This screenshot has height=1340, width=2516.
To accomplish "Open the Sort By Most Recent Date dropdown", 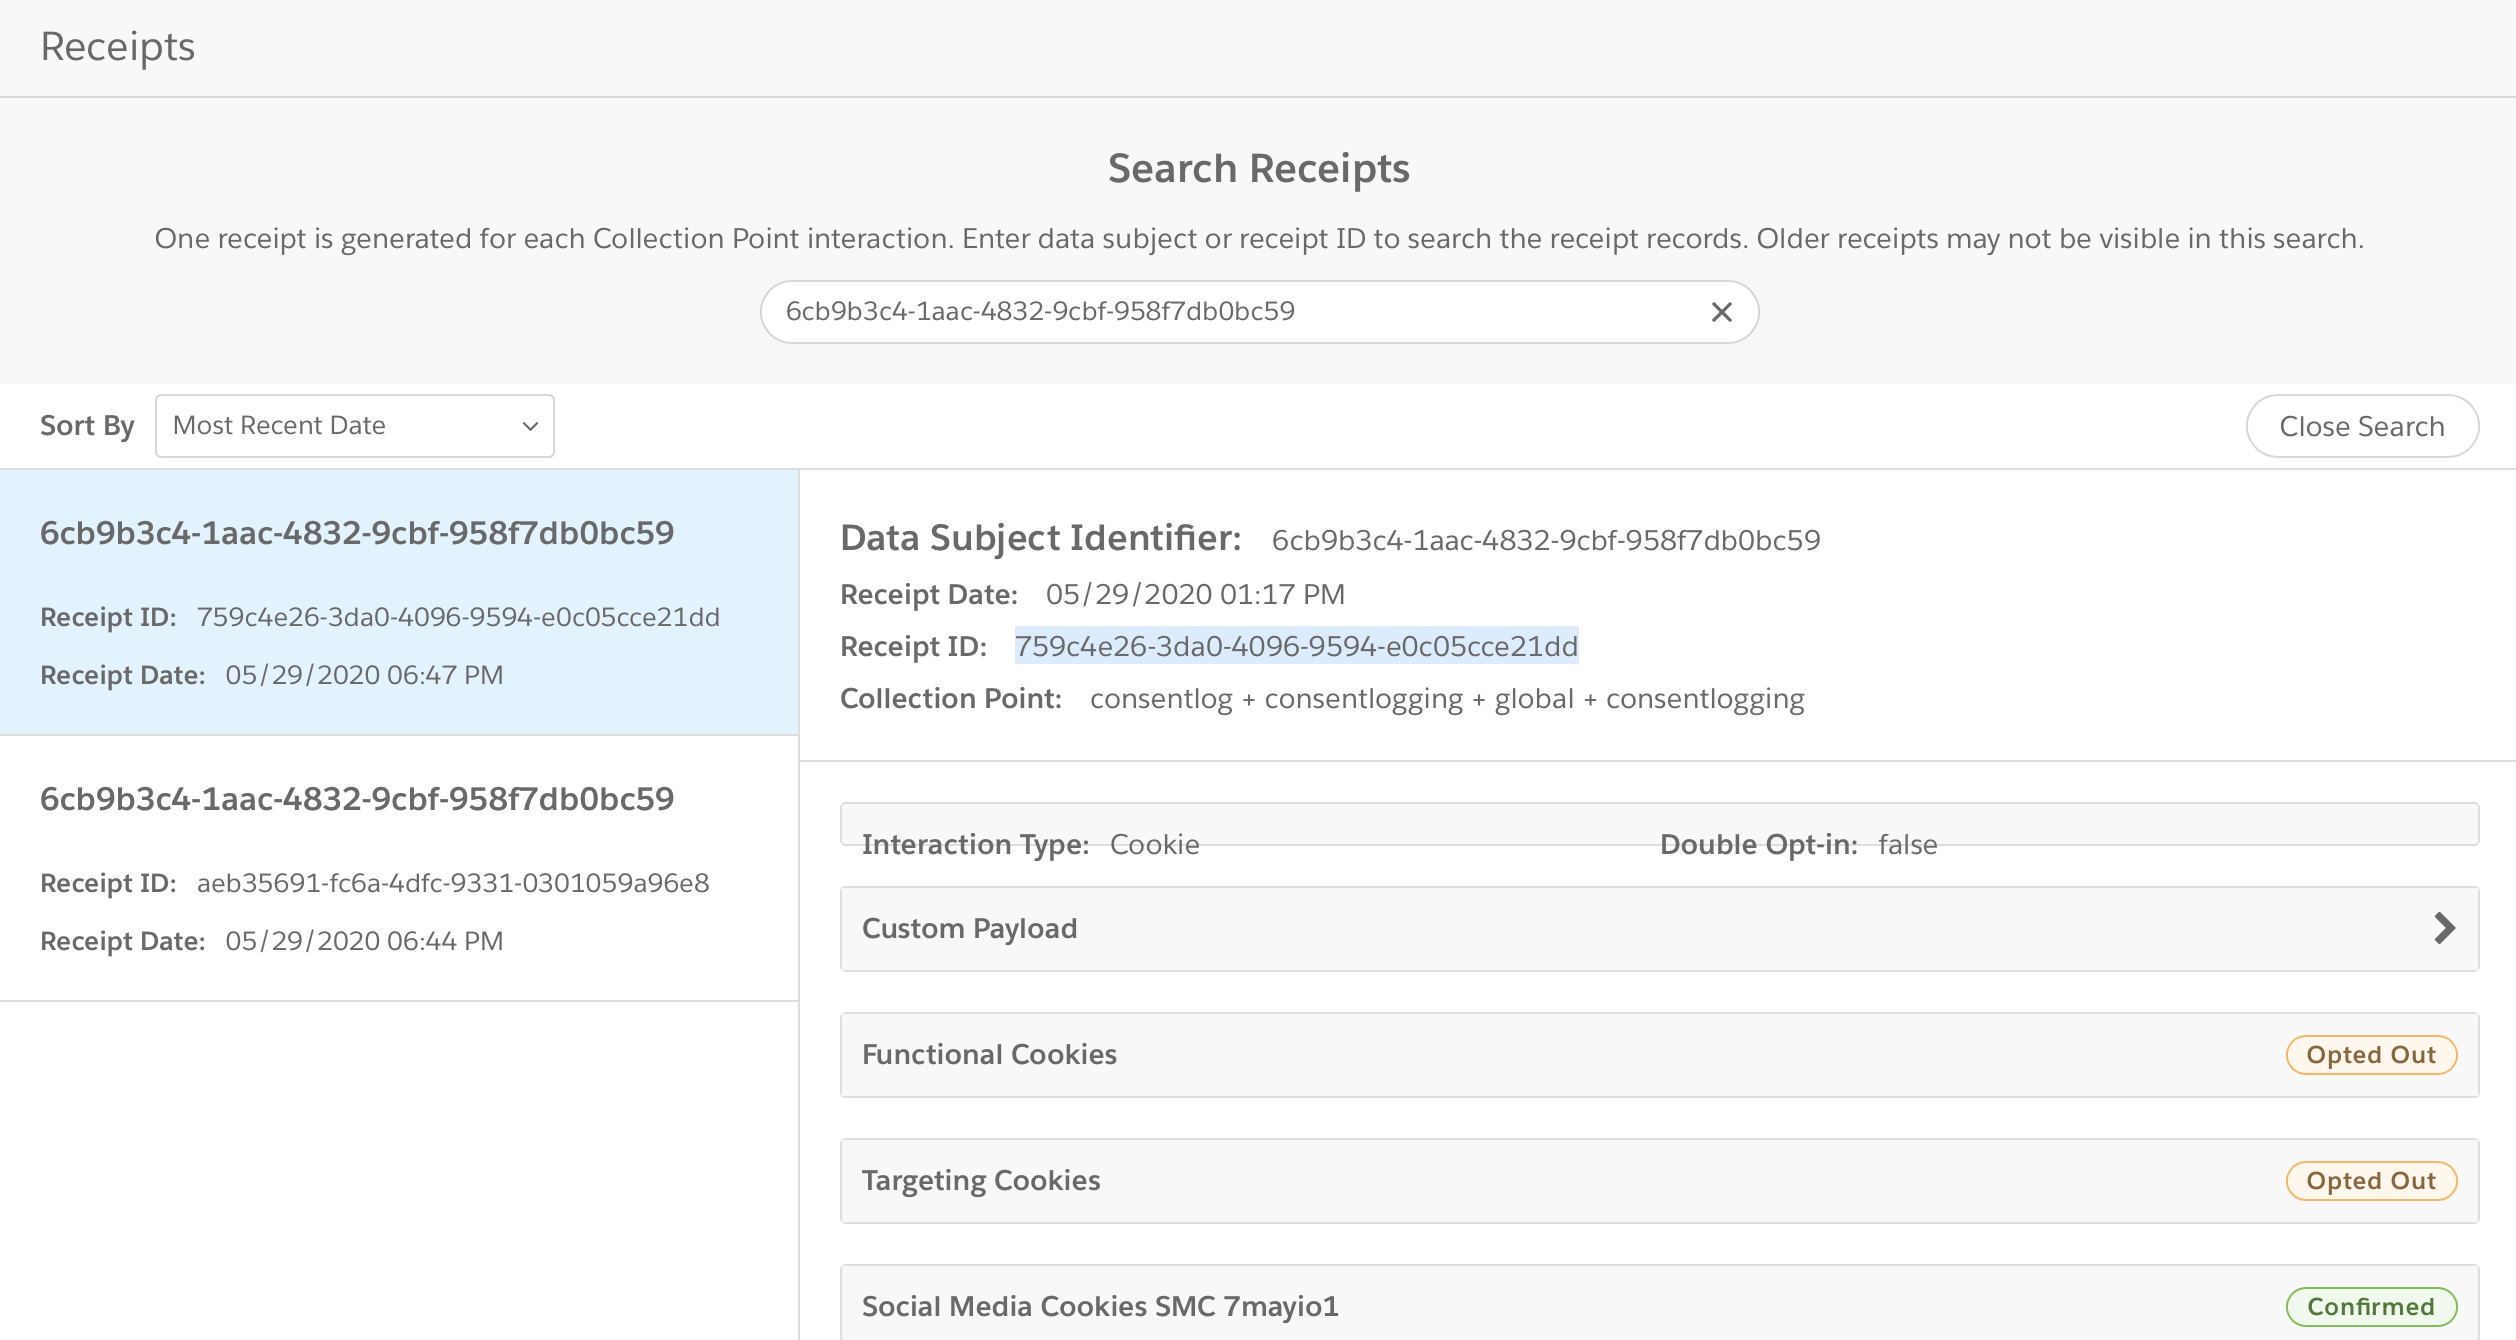I will click(x=354, y=426).
